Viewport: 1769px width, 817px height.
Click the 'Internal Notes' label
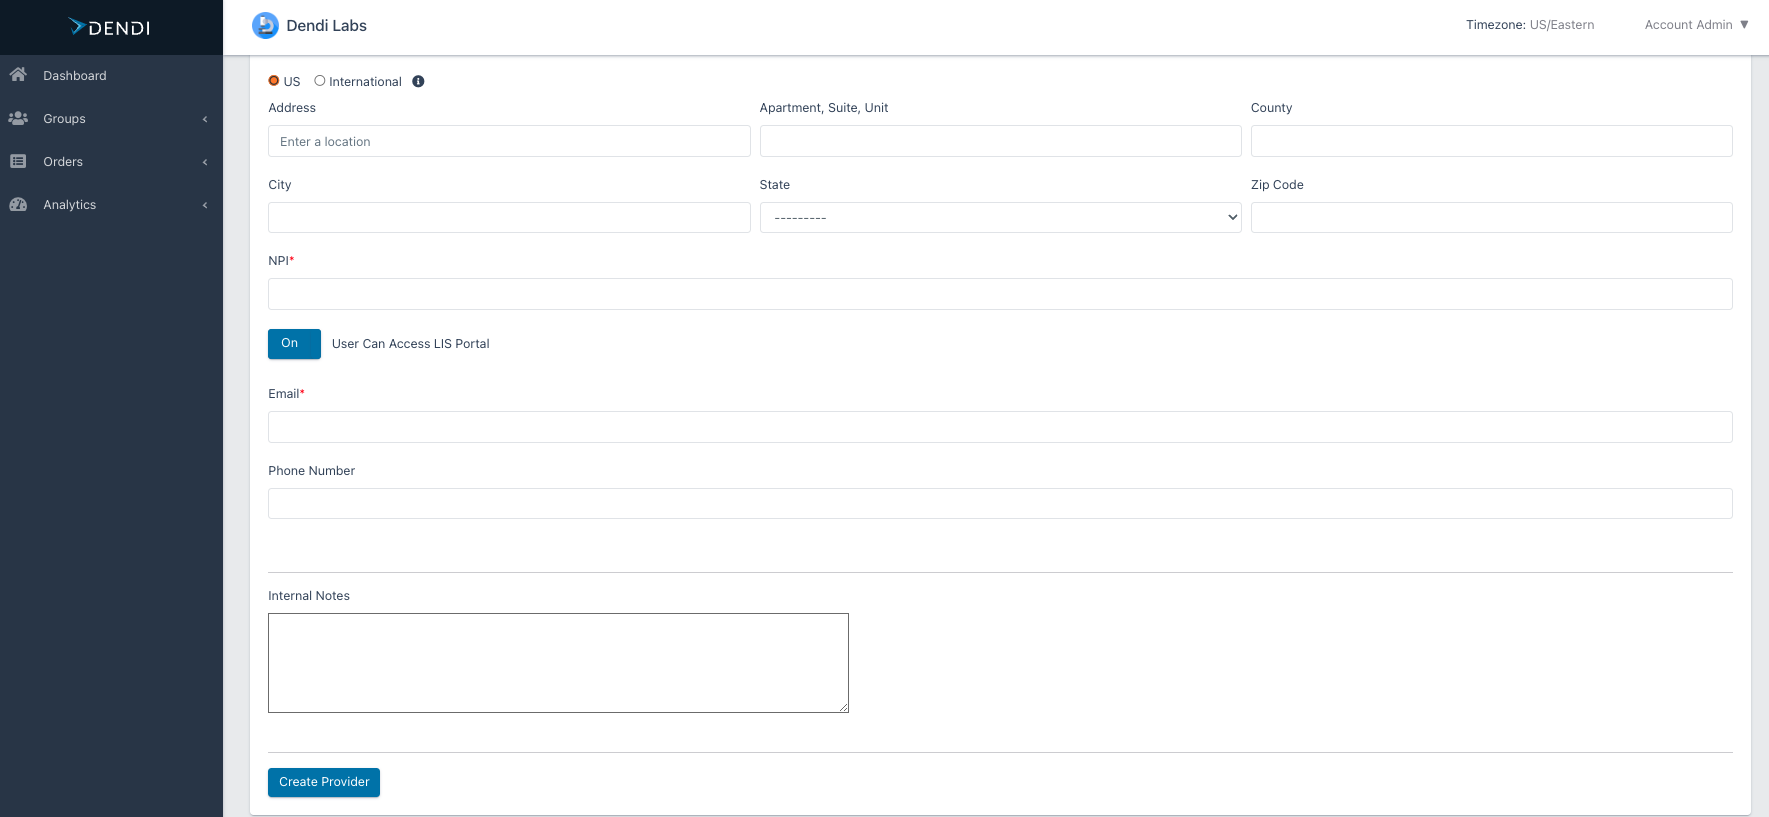pyautogui.click(x=309, y=596)
